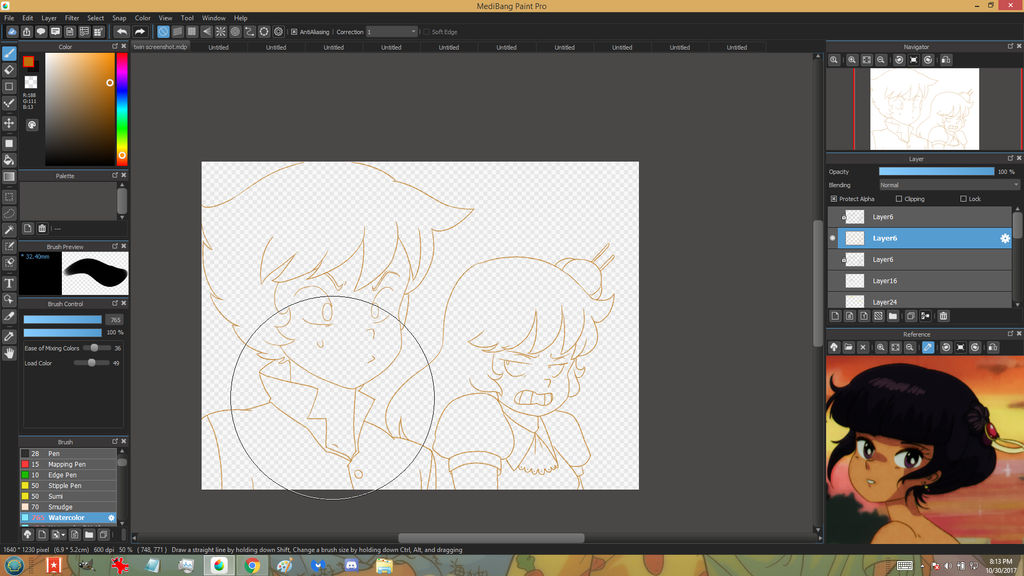
Task: Select the Text tool
Action: 9,283
